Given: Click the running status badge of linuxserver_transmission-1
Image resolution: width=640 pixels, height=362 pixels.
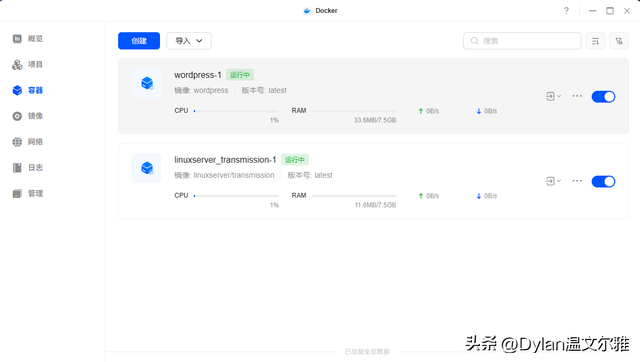Looking at the screenshot, I should [x=295, y=160].
